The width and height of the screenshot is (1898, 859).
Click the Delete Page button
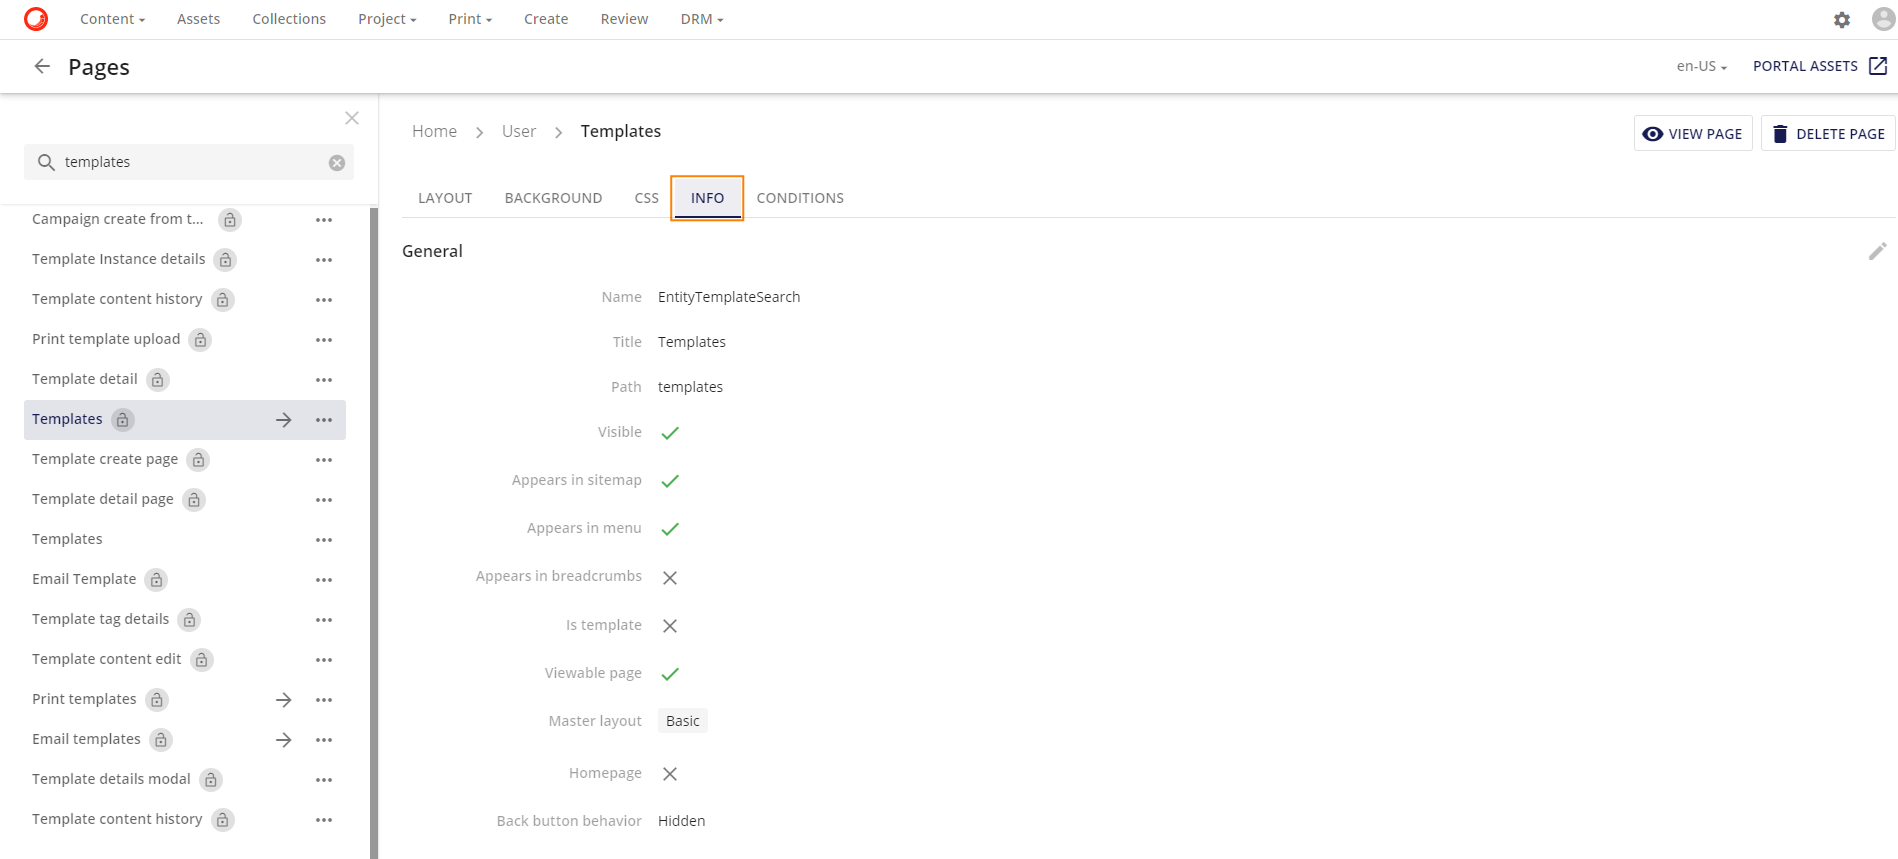click(x=1828, y=134)
